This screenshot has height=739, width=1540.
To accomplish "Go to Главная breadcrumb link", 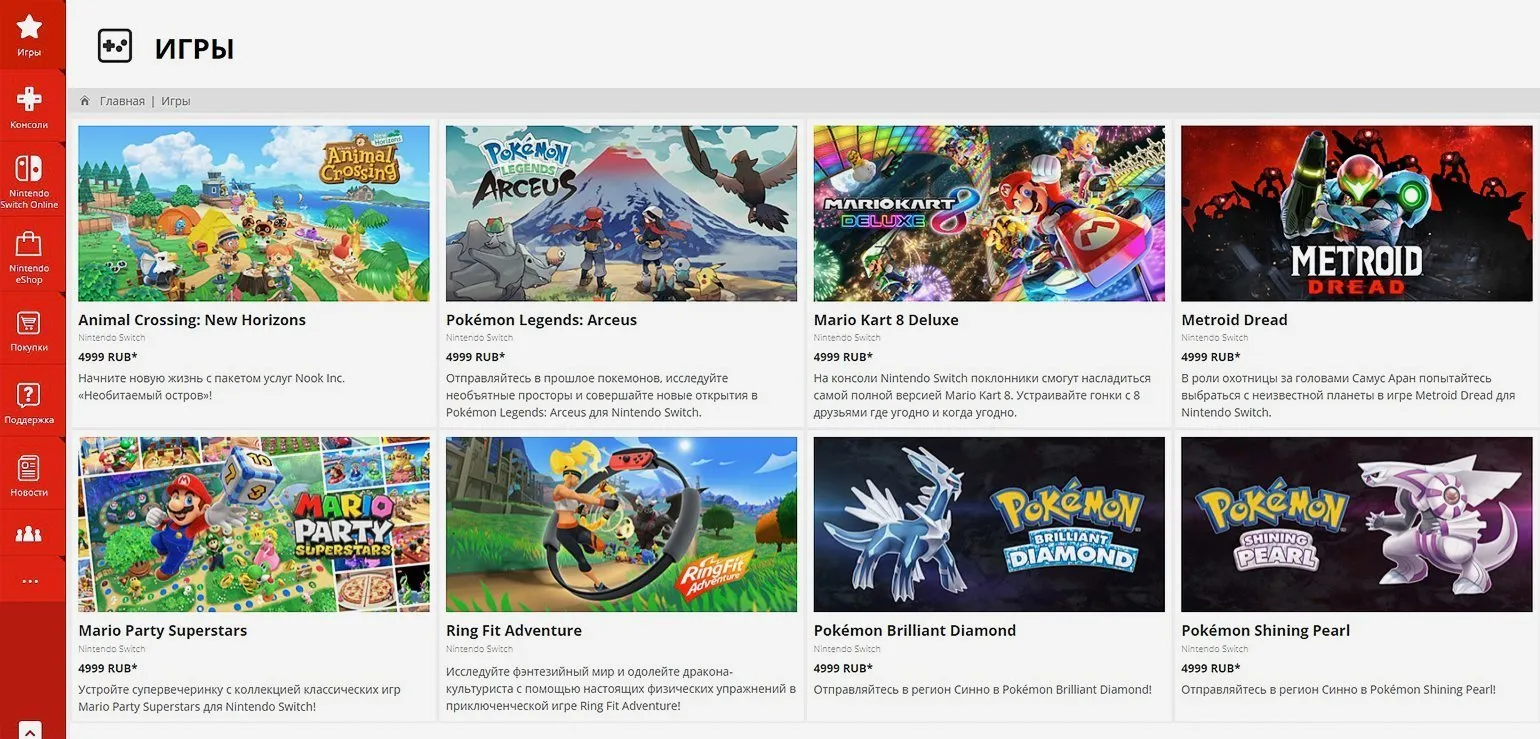I will pyautogui.click(x=122, y=101).
